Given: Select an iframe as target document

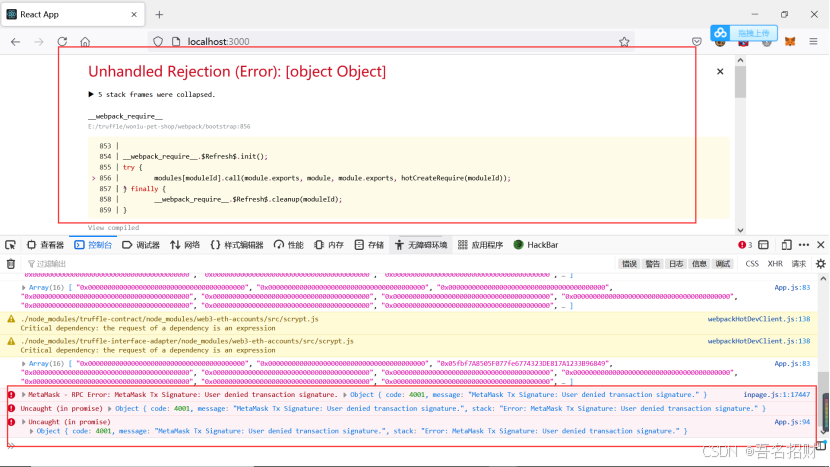Looking at the screenshot, I should [x=763, y=245].
